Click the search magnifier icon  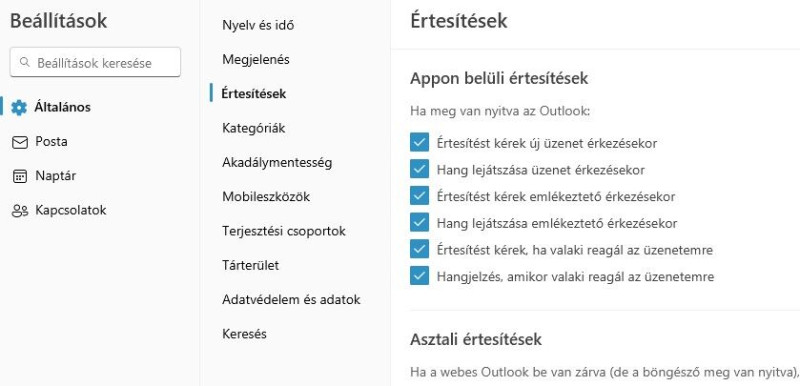pyautogui.click(x=24, y=62)
